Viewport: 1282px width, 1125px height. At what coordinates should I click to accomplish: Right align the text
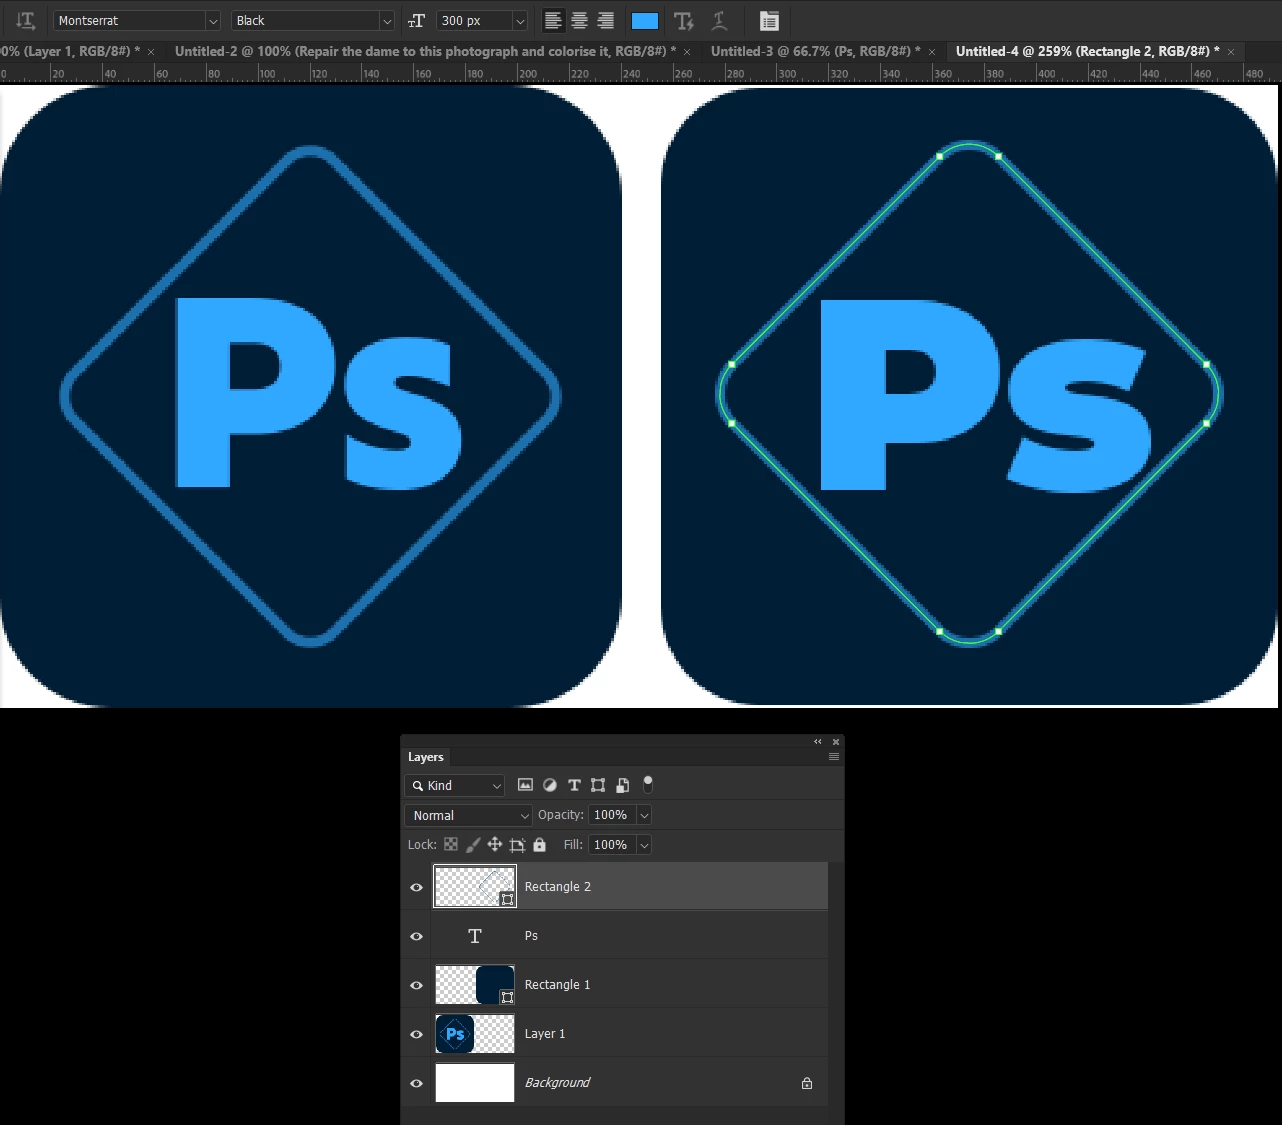[x=605, y=20]
